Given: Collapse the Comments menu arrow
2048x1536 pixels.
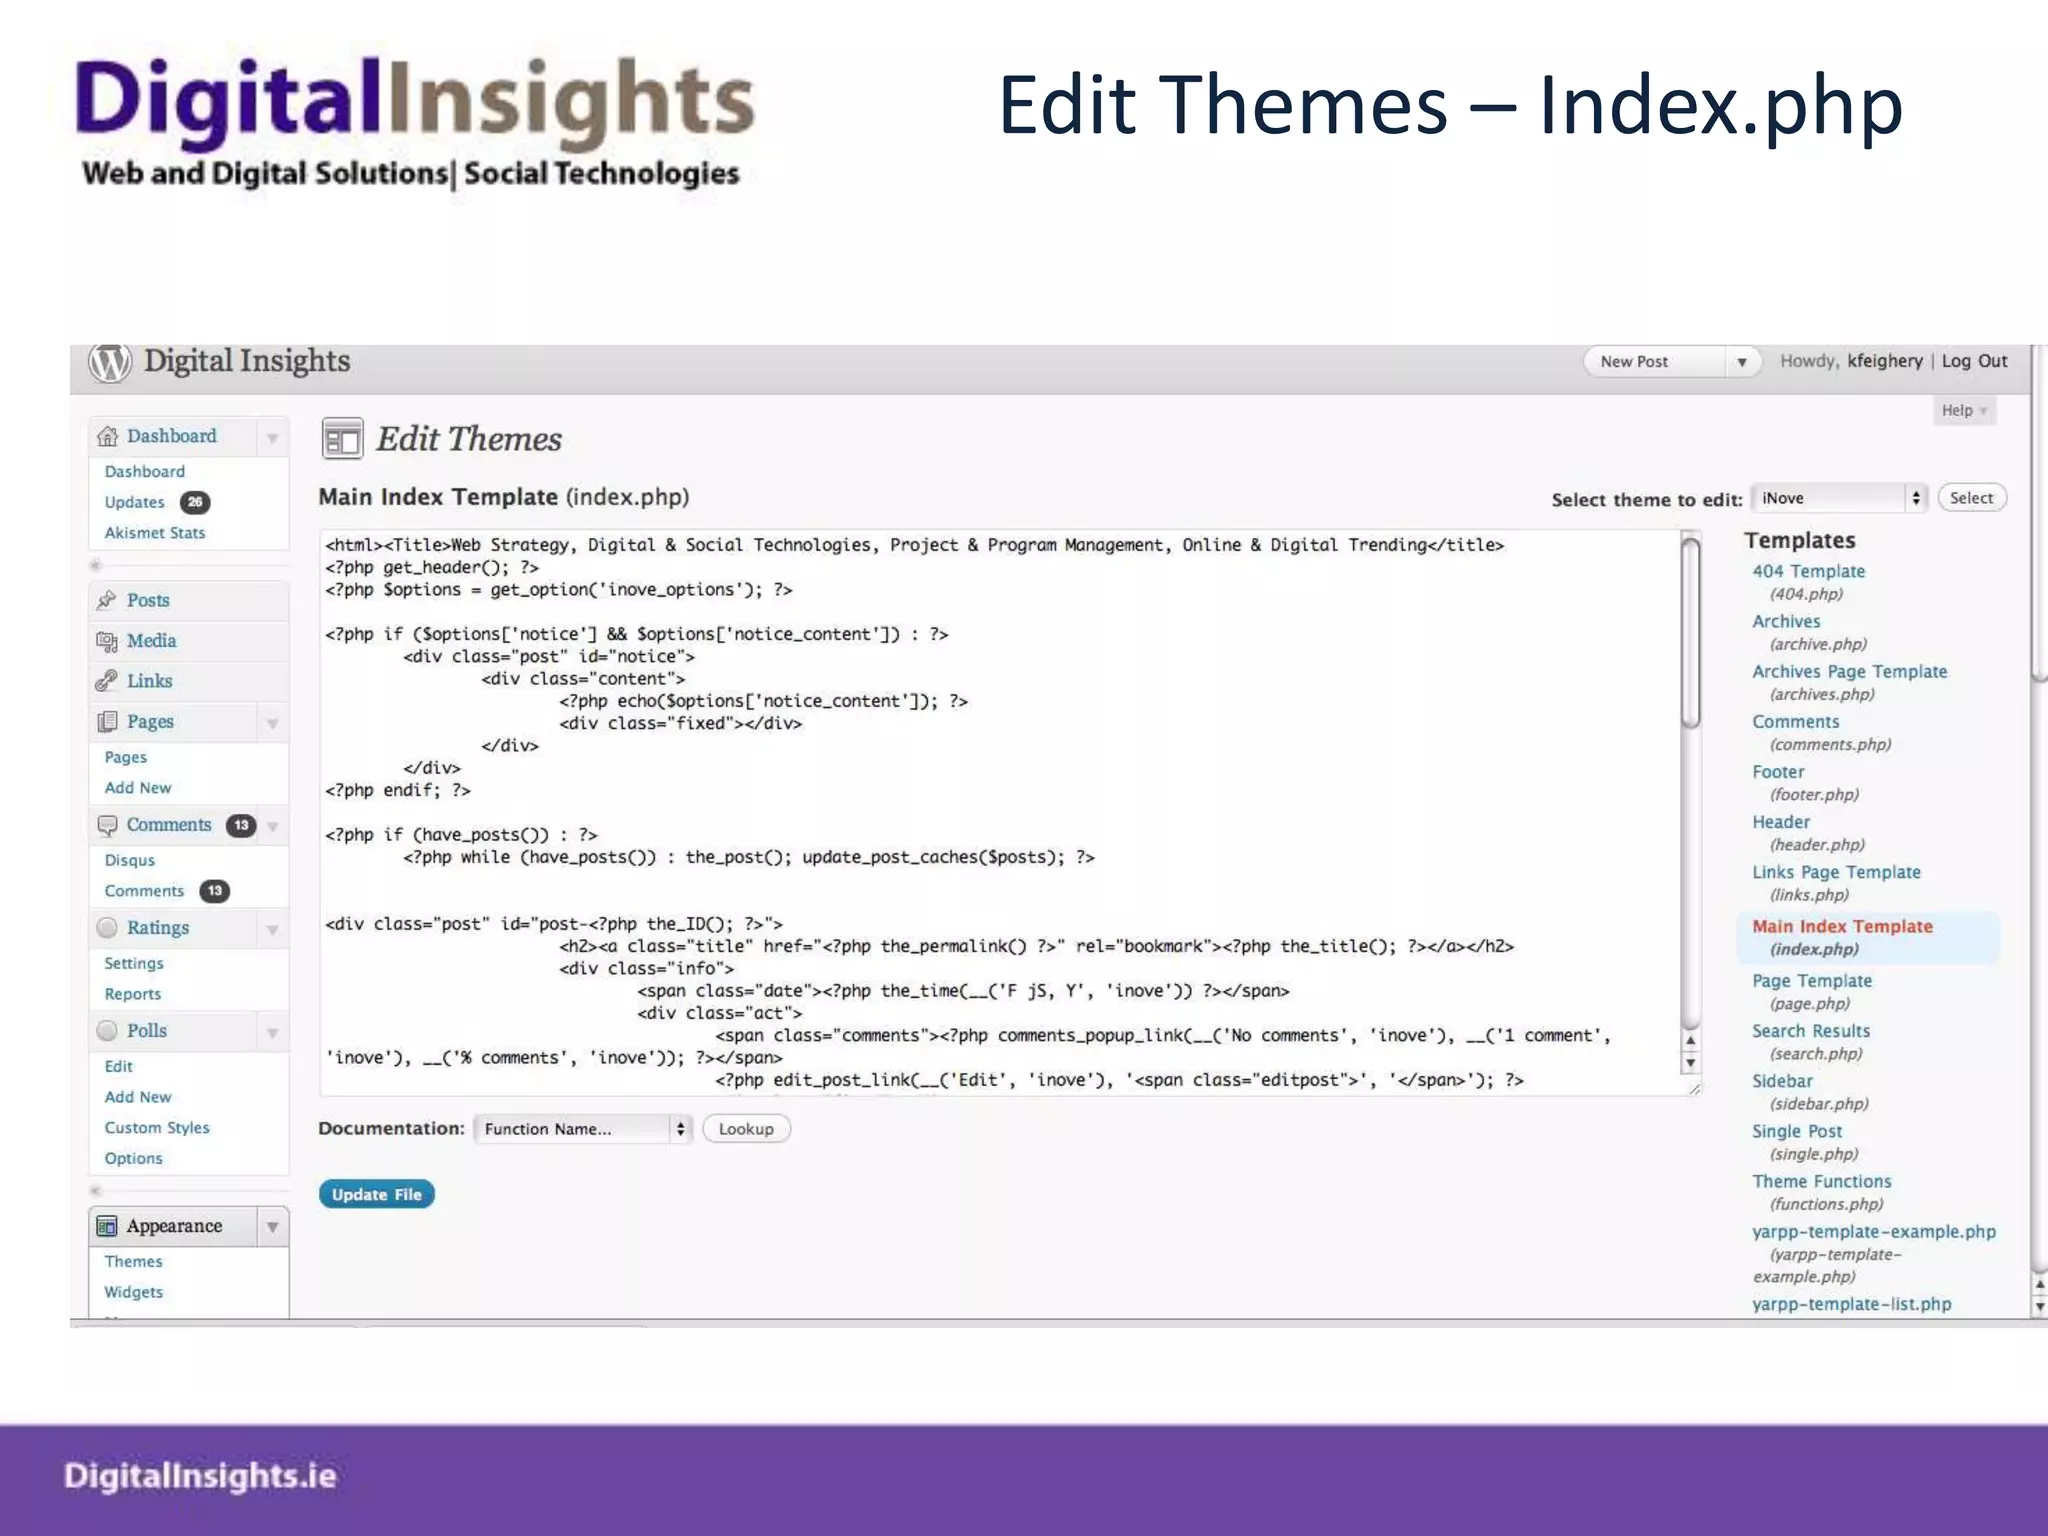Looking at the screenshot, I should 272,826.
